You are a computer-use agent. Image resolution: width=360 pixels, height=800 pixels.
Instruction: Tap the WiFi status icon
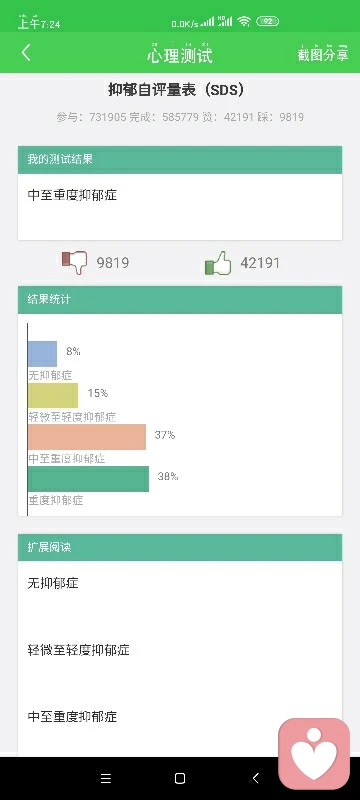pos(244,21)
